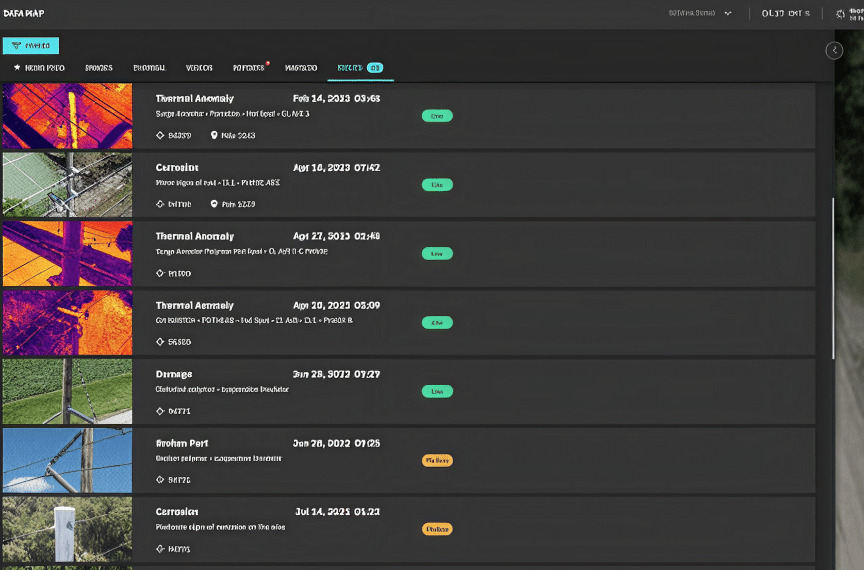
Task: Switch to the sixth tab, before the active one
Action: [x=301, y=68]
